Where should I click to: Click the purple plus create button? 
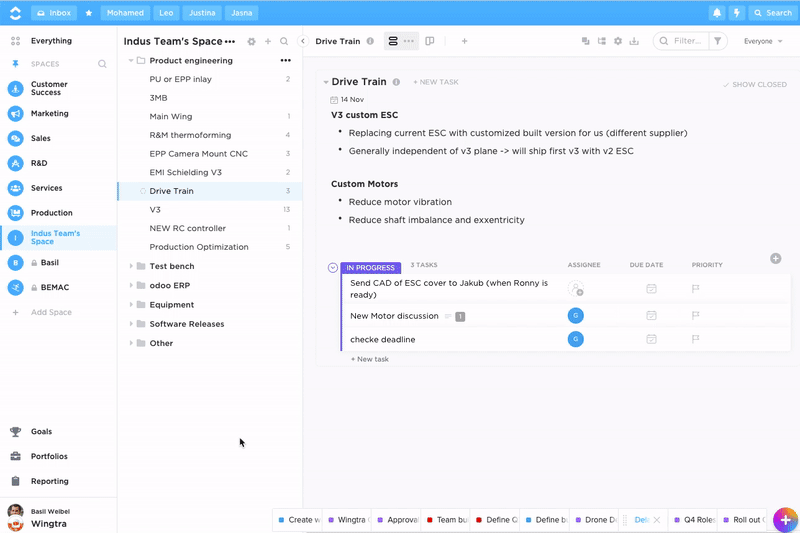pyautogui.click(x=785, y=519)
